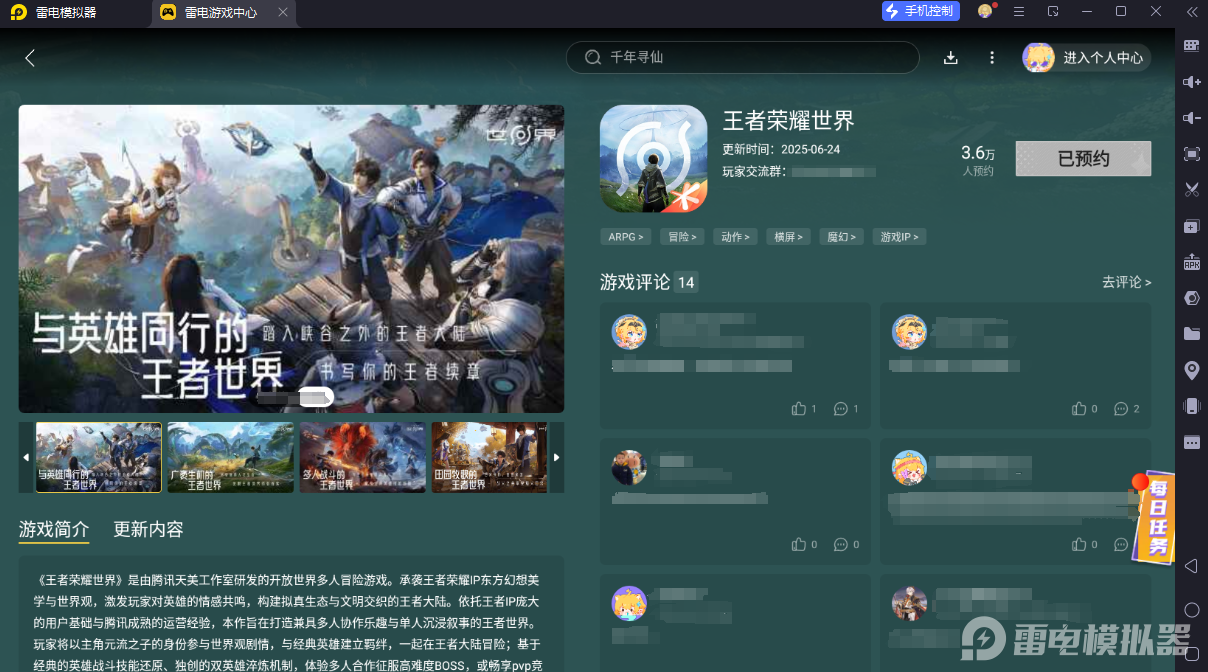
Task: Open the hexagon-shaped sidebar tool icon
Action: coord(1191,298)
